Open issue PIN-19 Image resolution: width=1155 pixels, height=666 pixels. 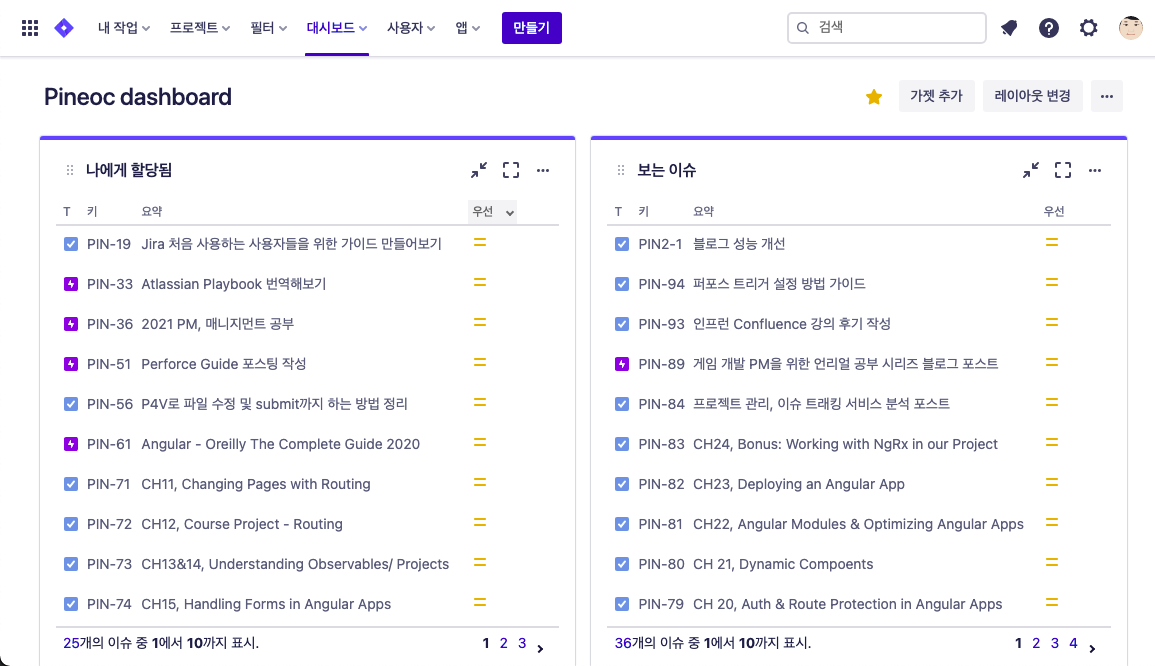click(109, 244)
